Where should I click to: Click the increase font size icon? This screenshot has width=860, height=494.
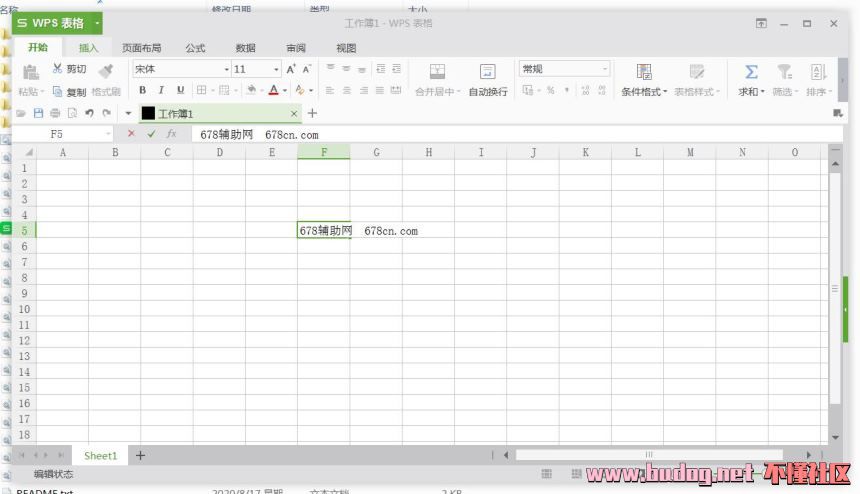[291, 70]
